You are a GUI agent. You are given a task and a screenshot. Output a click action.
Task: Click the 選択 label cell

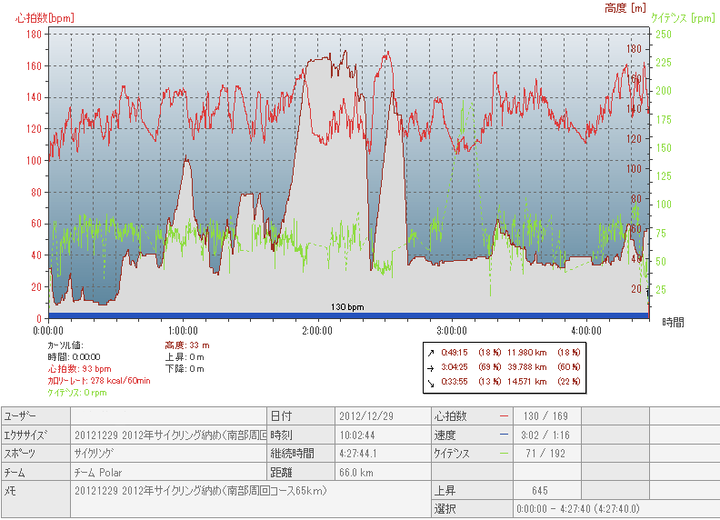(x=472, y=509)
